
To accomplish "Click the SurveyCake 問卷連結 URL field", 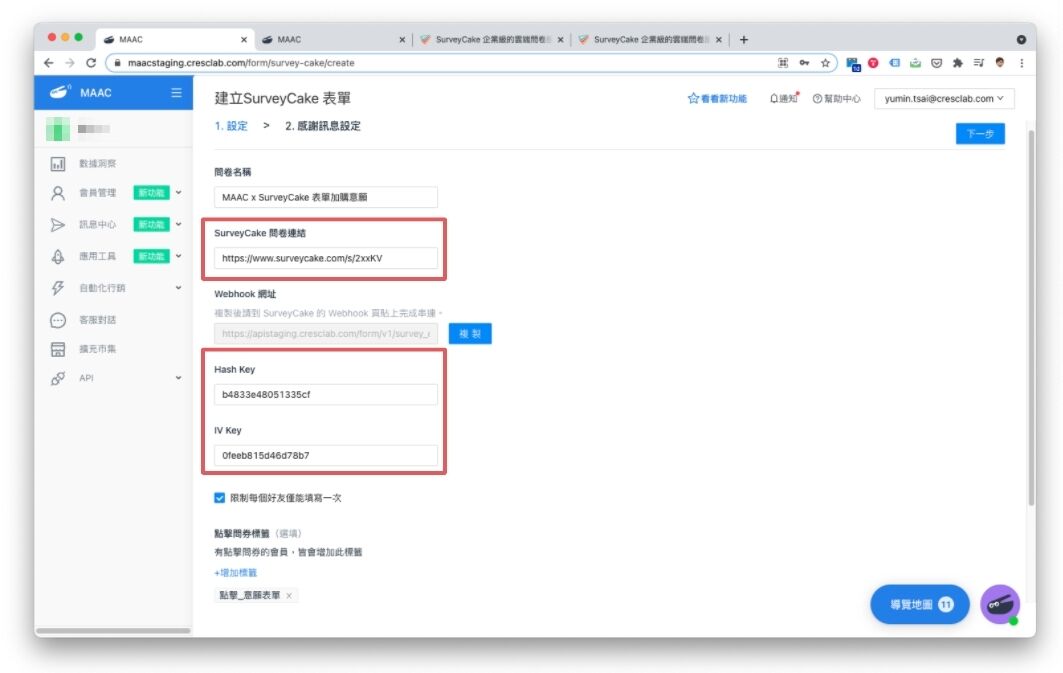I will [x=326, y=258].
